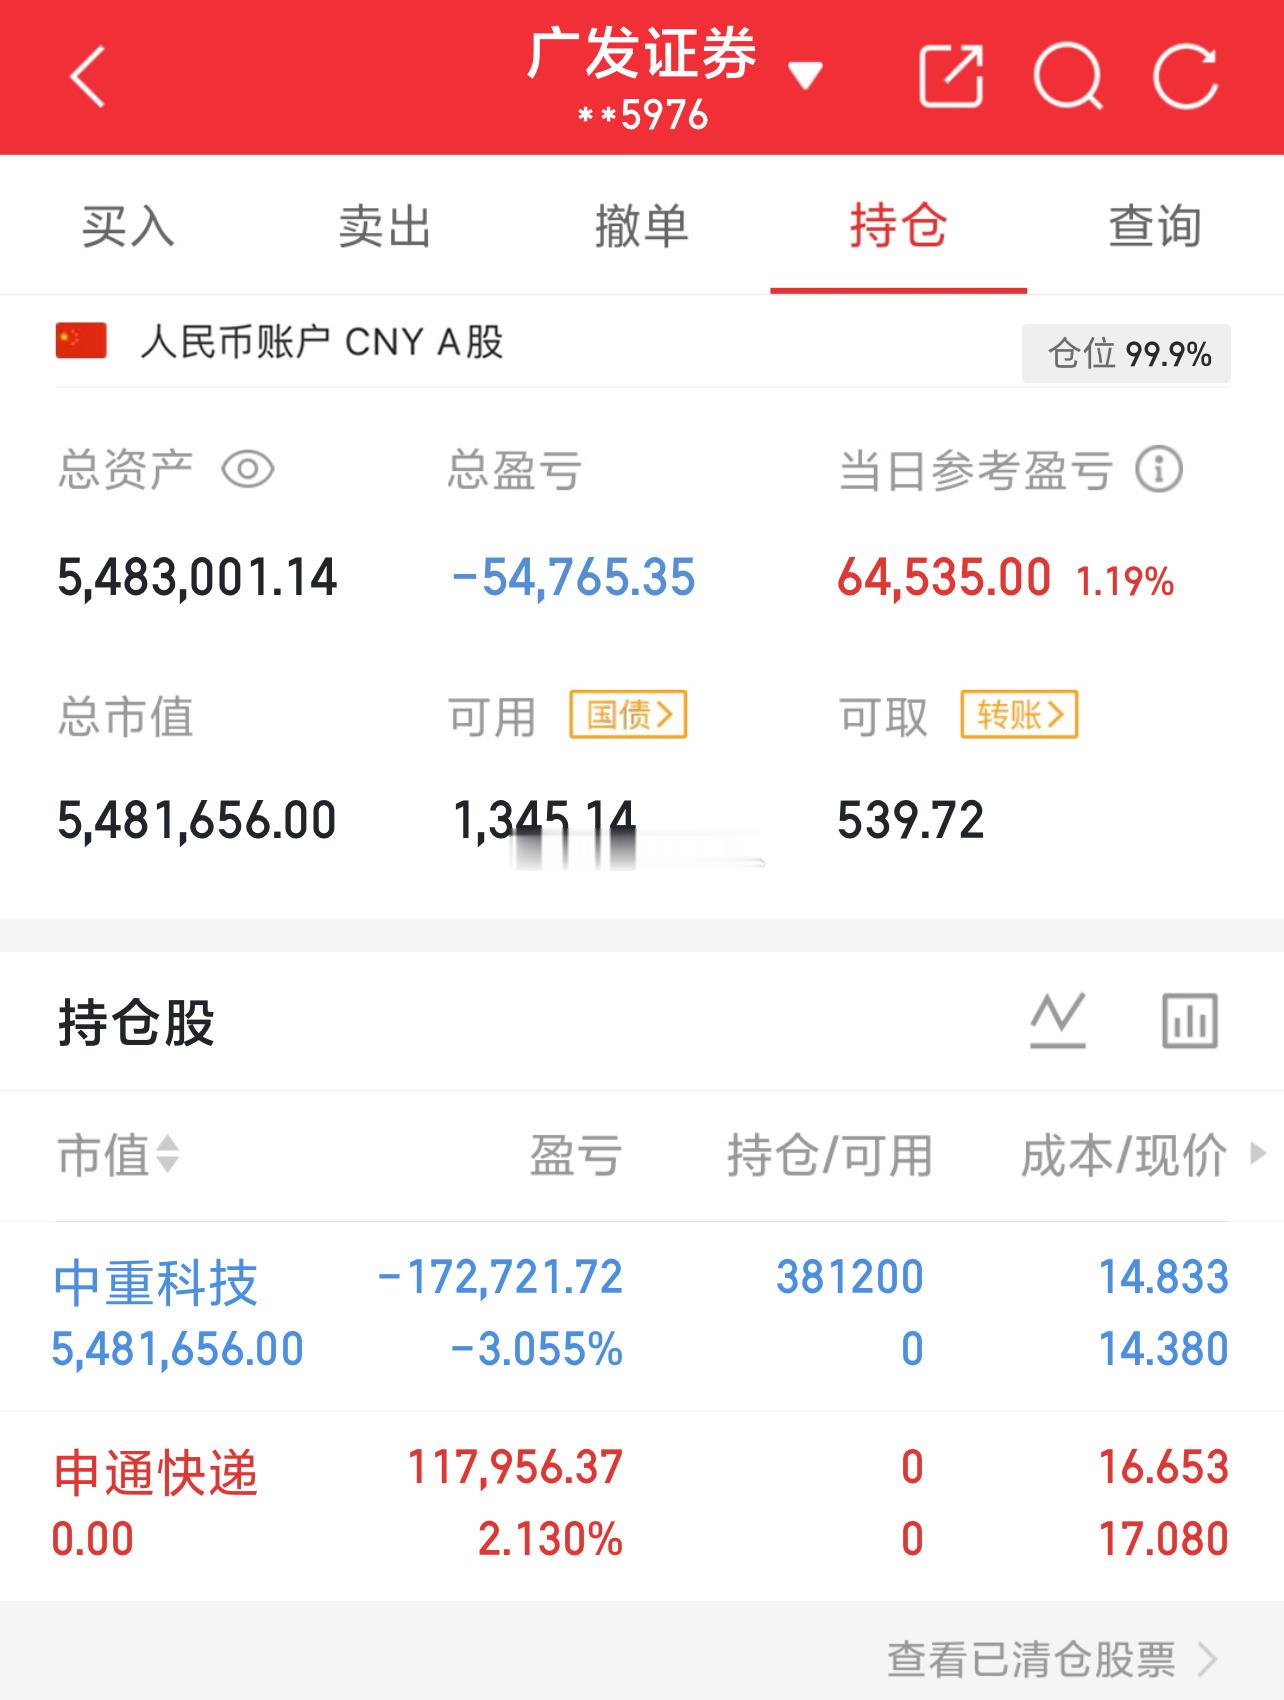
Task: Switch to the 买入 tab
Action: pyautogui.click(x=128, y=226)
